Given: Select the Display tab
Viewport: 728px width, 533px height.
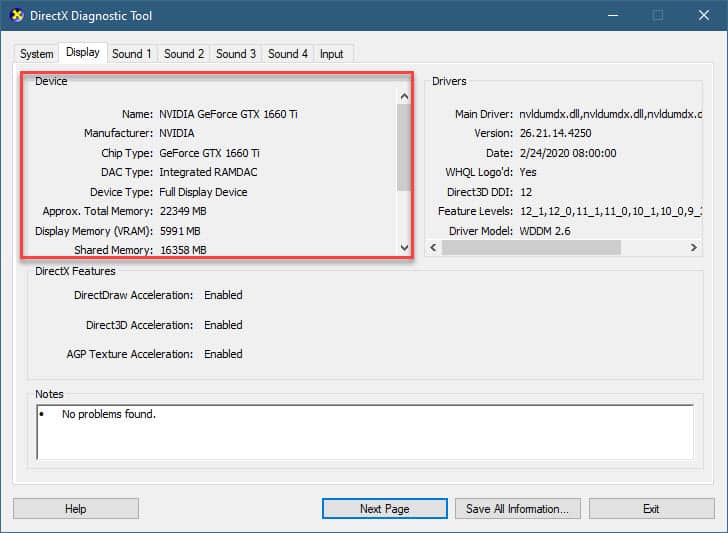Looking at the screenshot, I should point(83,52).
